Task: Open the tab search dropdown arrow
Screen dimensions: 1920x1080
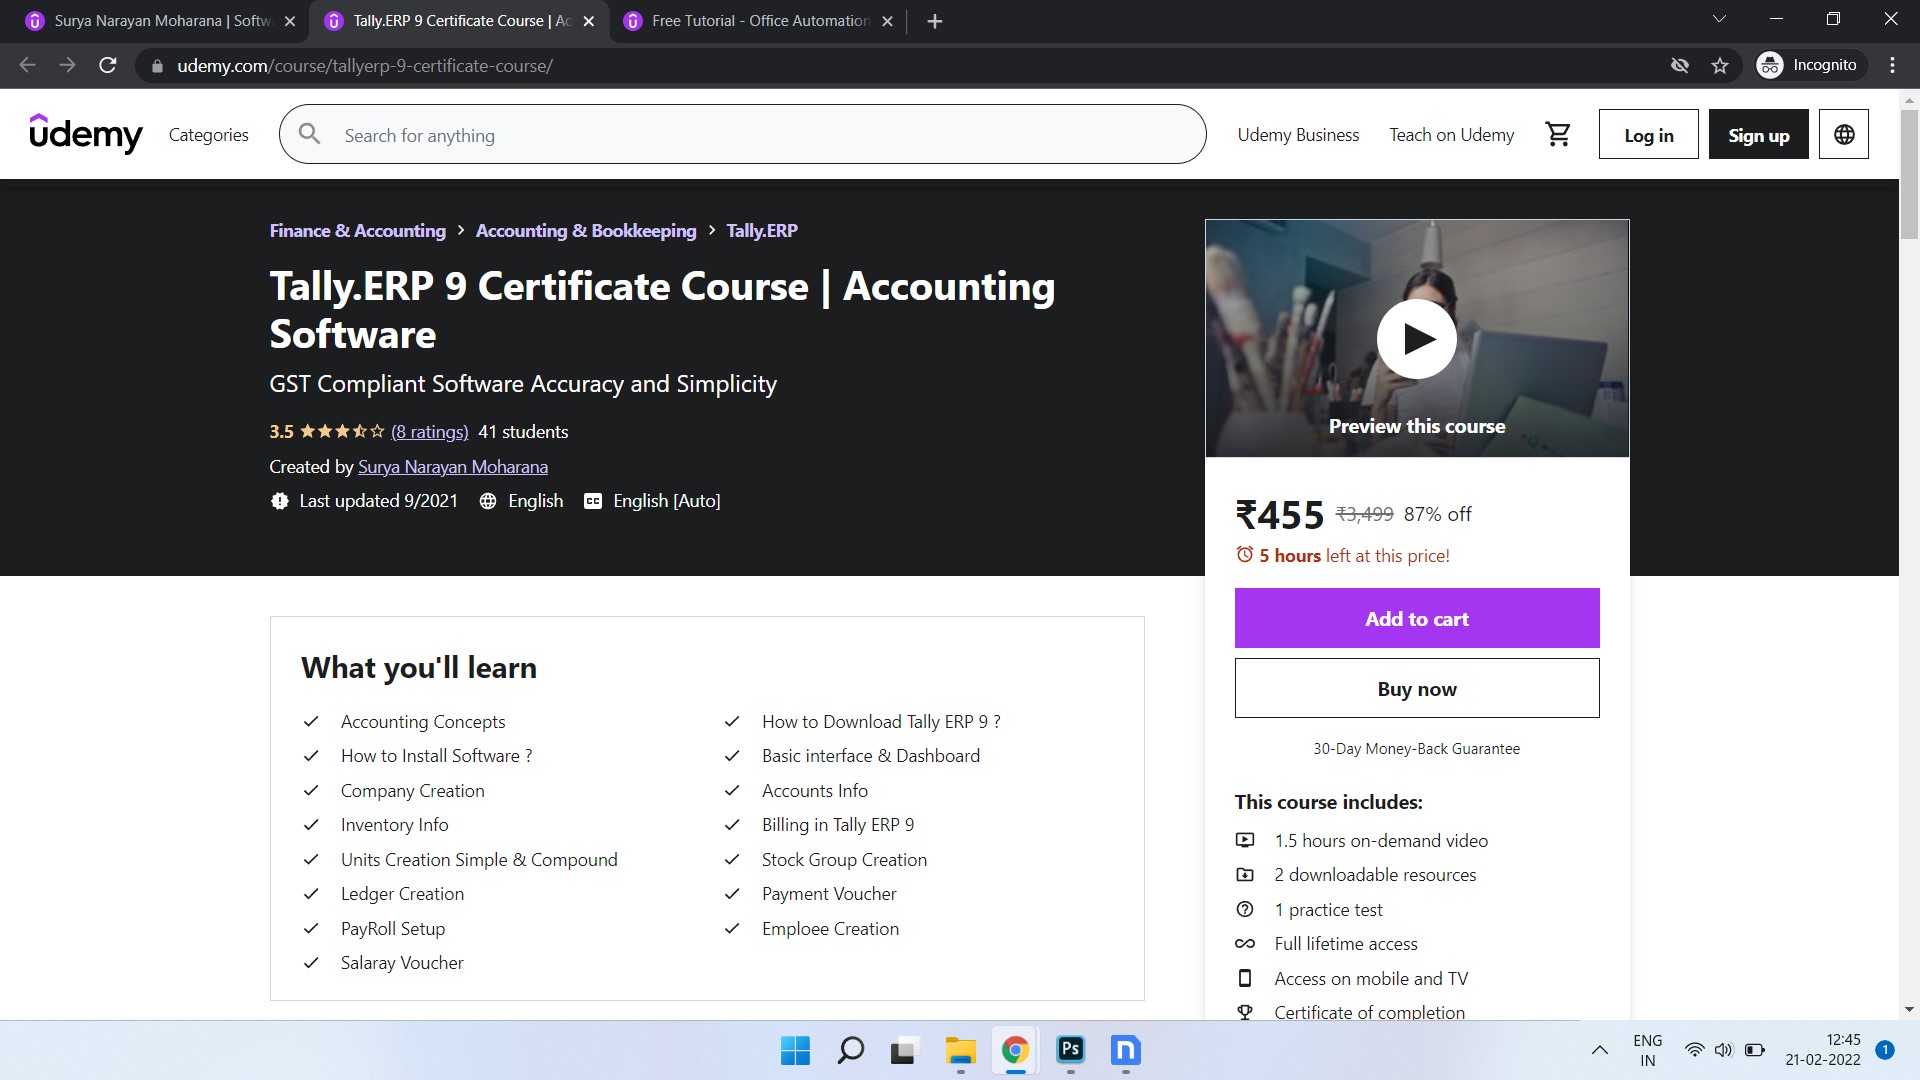Action: pyautogui.click(x=1719, y=19)
